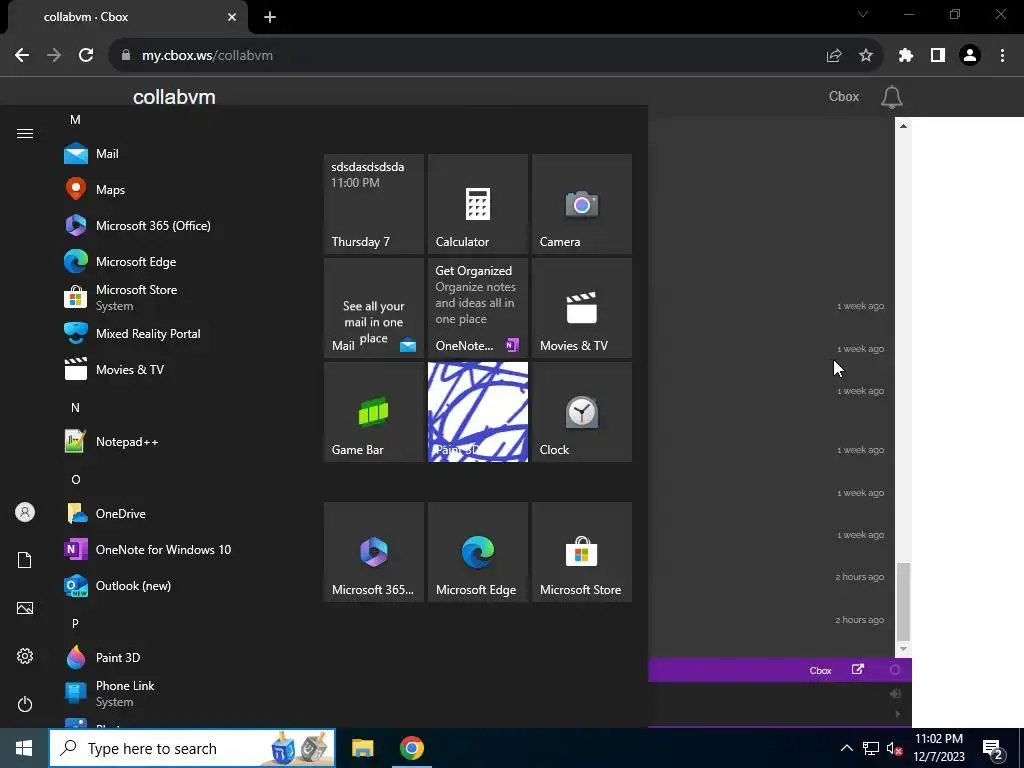
Task: Click the network icon in system tray
Action: (871, 748)
